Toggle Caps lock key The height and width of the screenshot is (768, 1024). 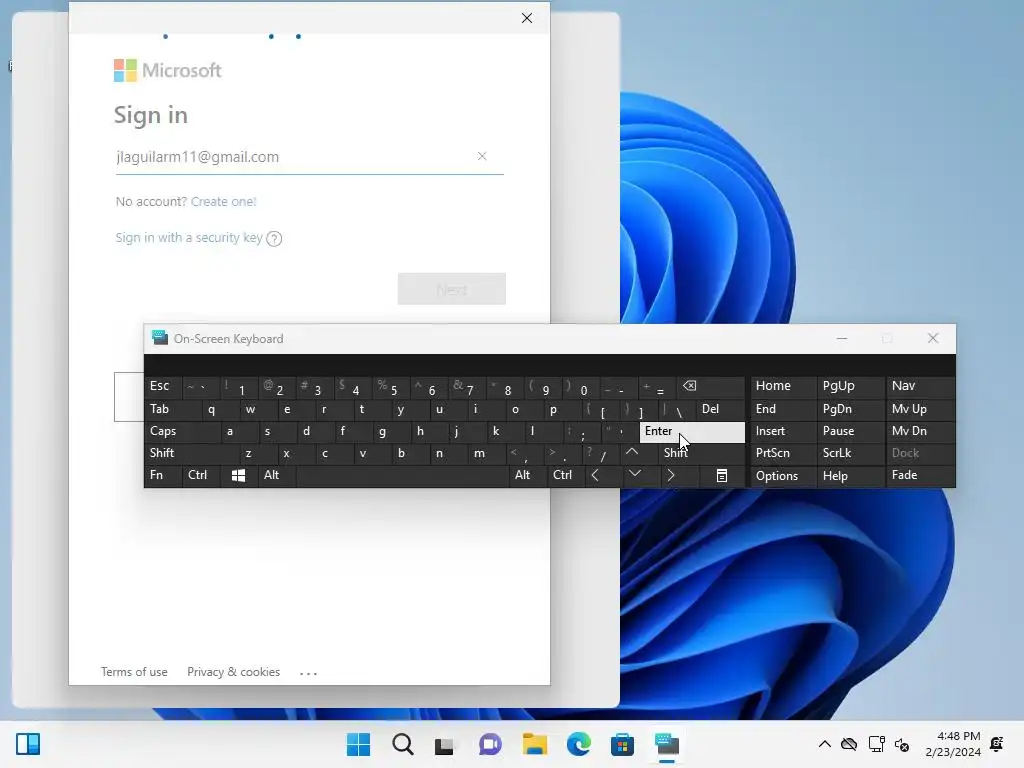[x=182, y=431]
